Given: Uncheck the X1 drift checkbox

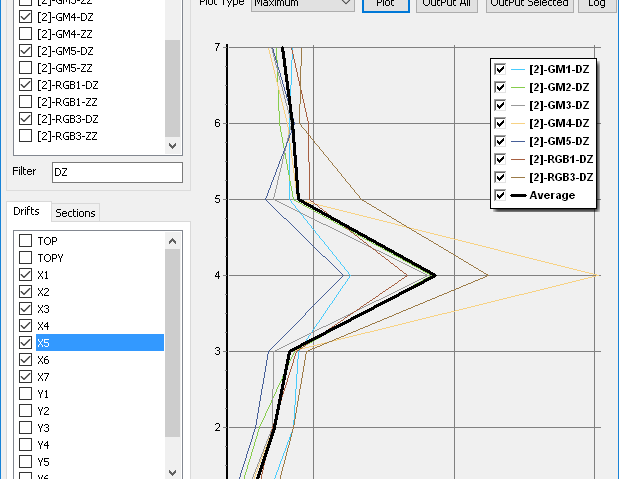Looking at the screenshot, I should pos(26,275).
